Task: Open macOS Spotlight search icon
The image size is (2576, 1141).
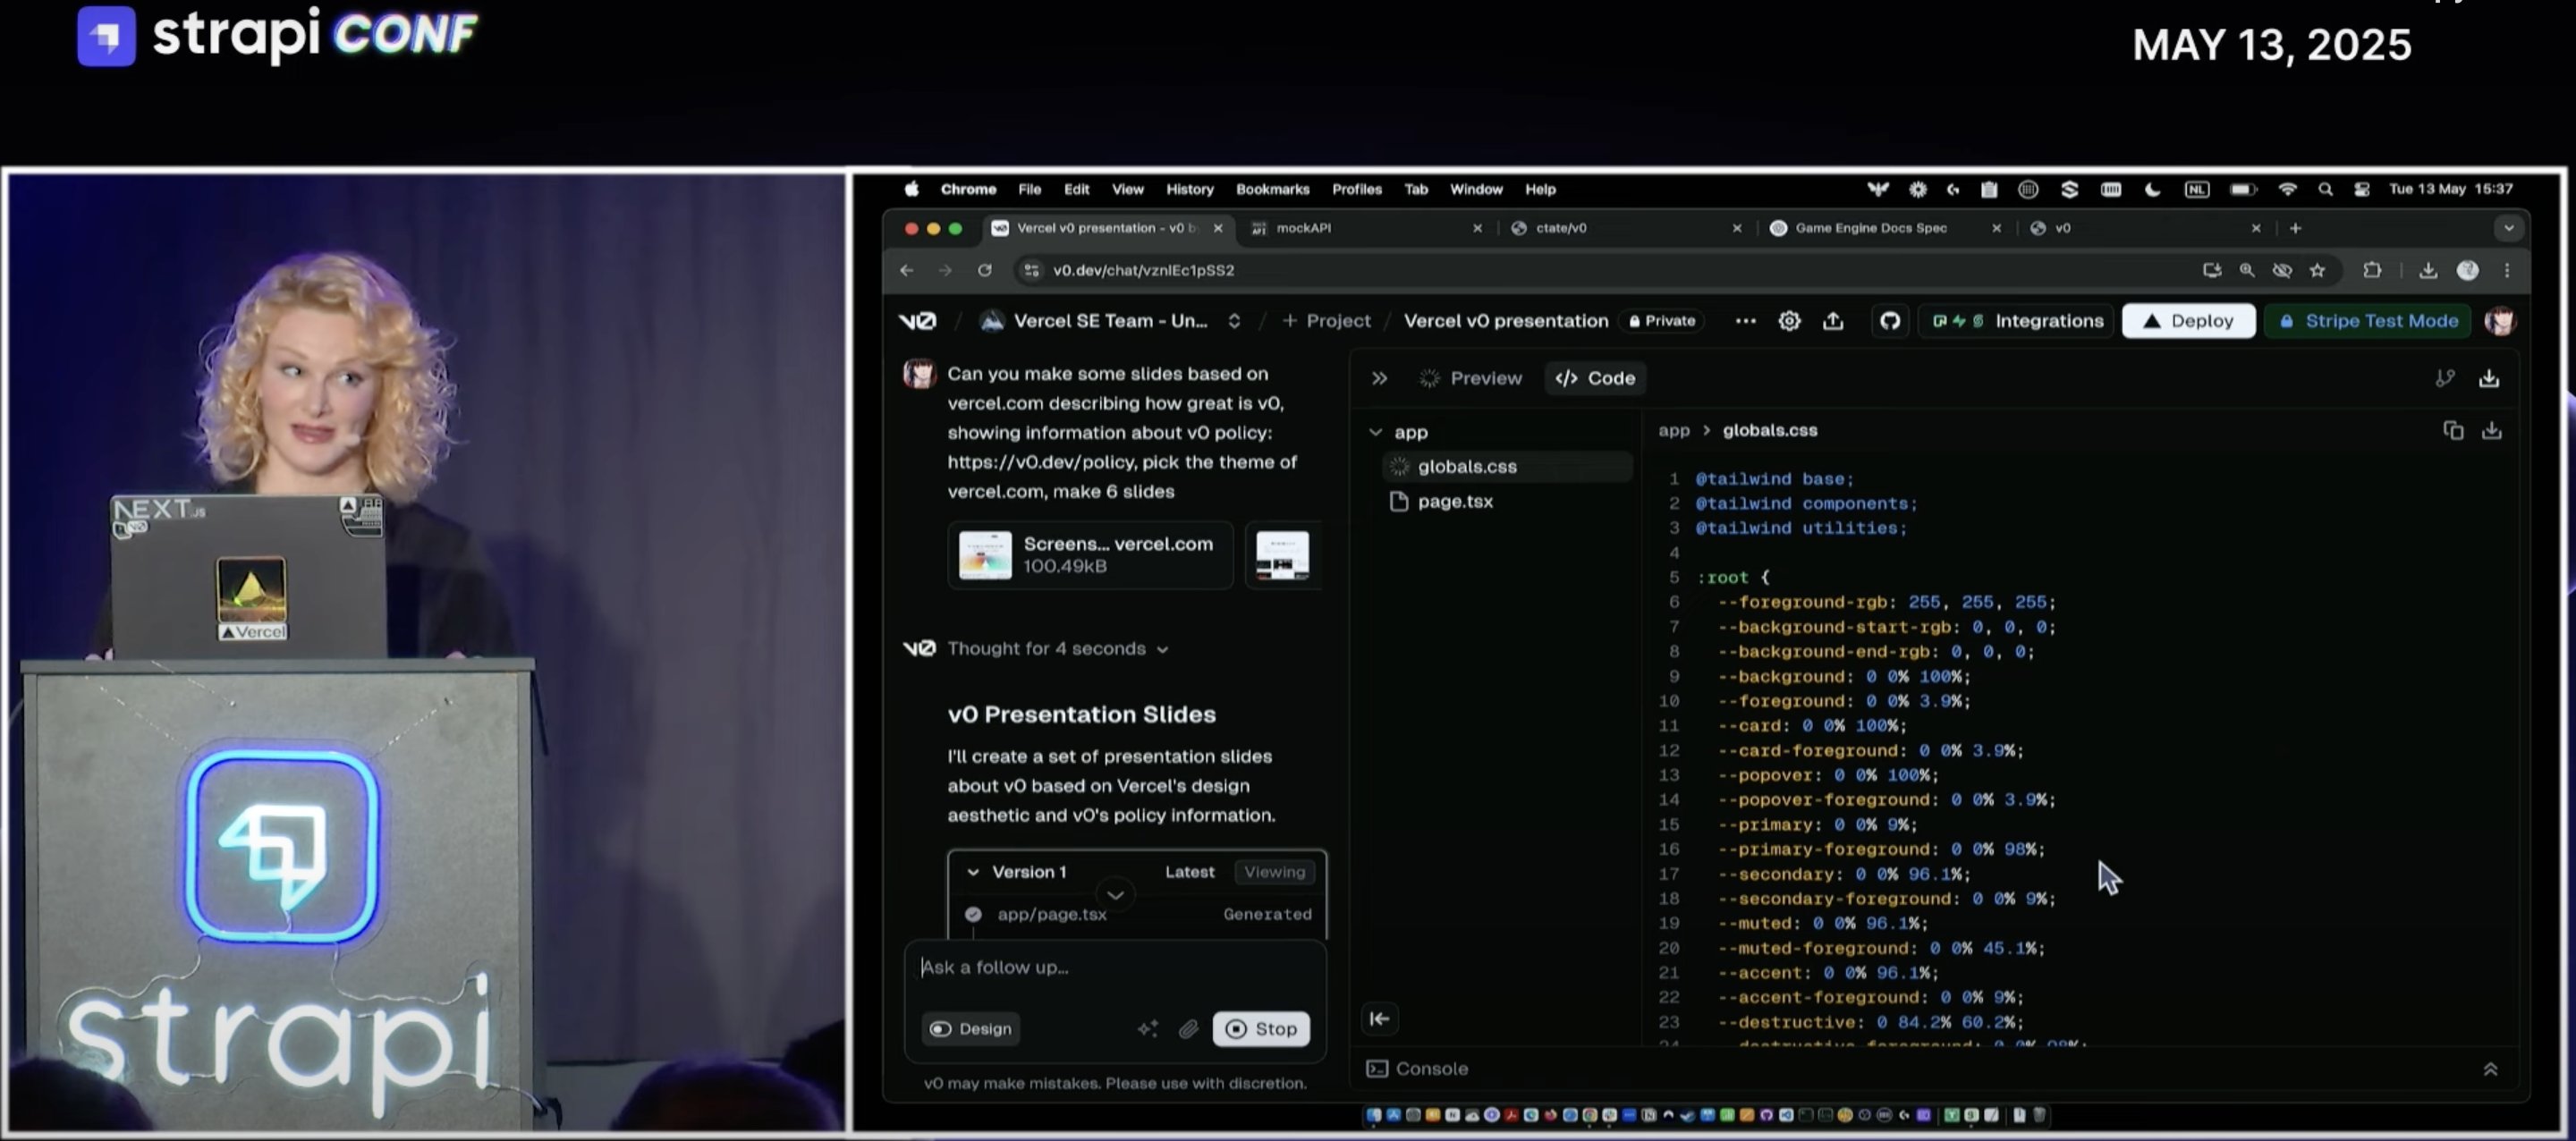Action: (x=2325, y=189)
